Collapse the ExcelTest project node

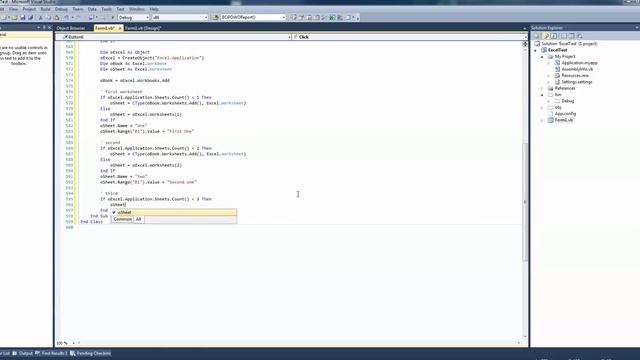536,50
